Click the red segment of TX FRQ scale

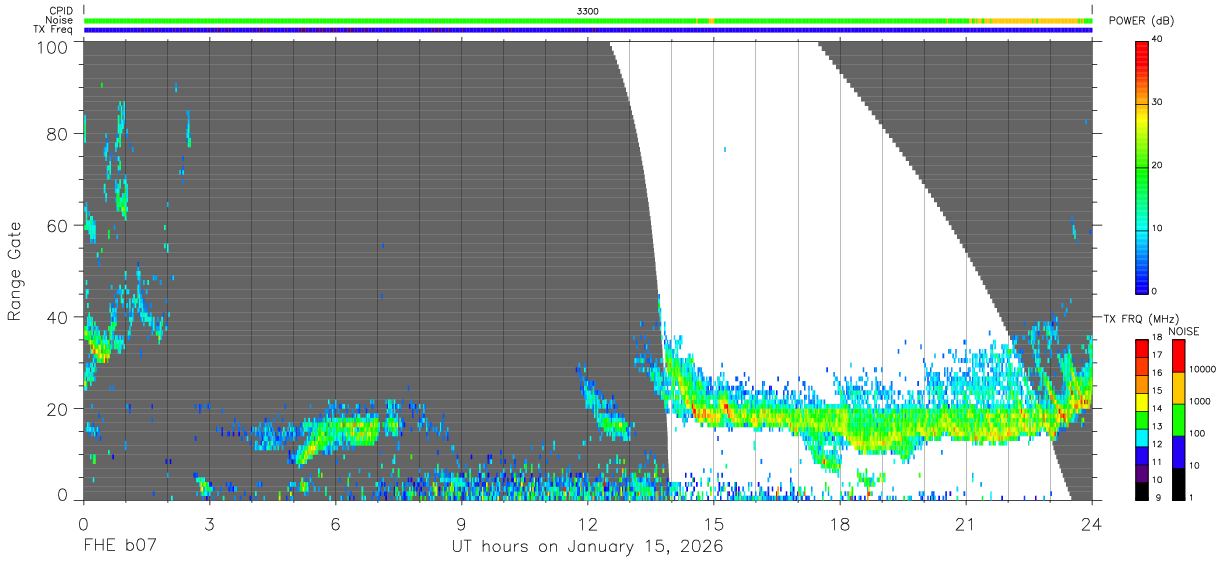tap(1142, 348)
